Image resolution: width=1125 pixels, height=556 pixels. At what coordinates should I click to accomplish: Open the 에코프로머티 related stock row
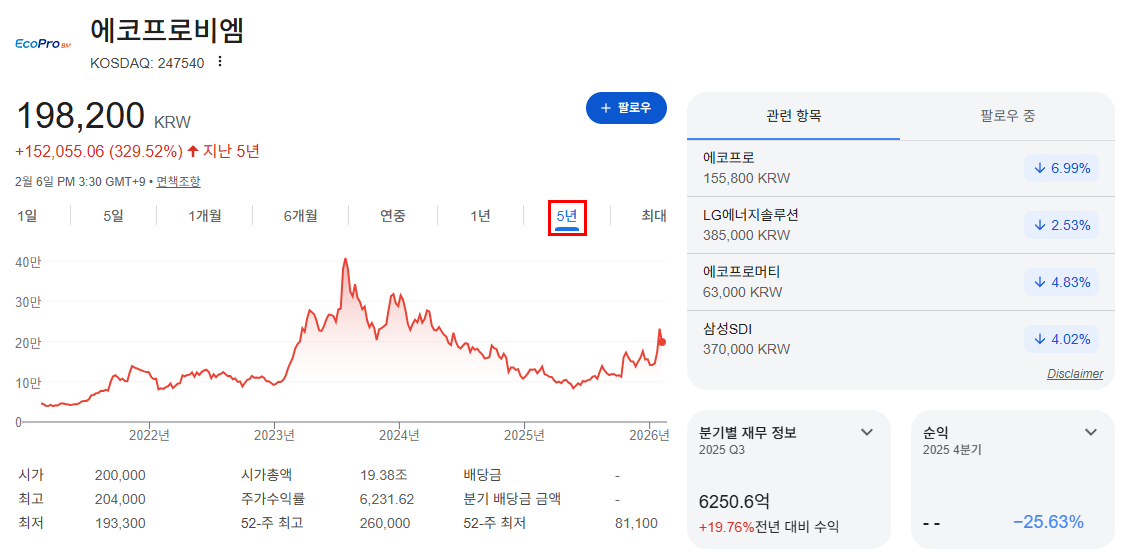(900, 282)
